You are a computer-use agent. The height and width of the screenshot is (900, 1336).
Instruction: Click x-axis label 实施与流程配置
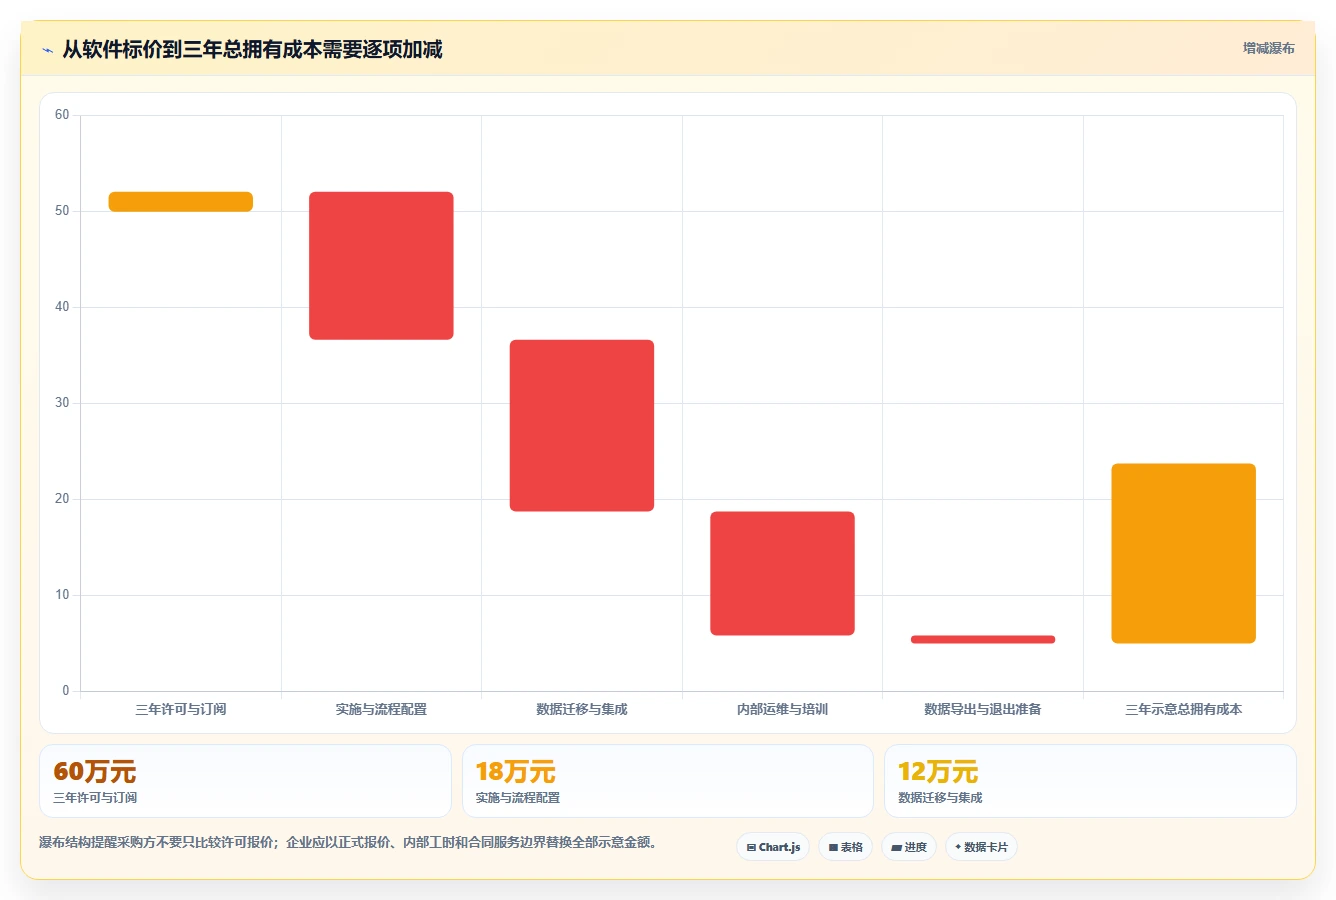point(381,709)
